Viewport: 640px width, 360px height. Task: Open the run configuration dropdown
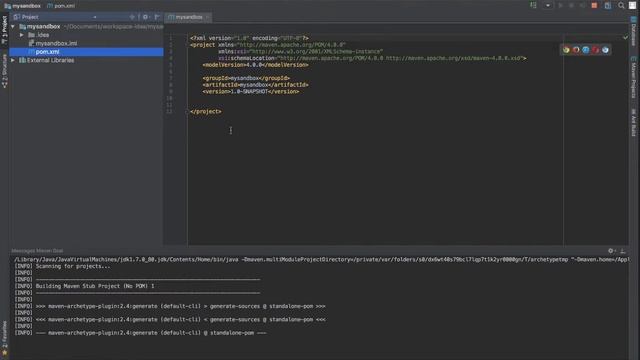pyautogui.click(x=548, y=5)
